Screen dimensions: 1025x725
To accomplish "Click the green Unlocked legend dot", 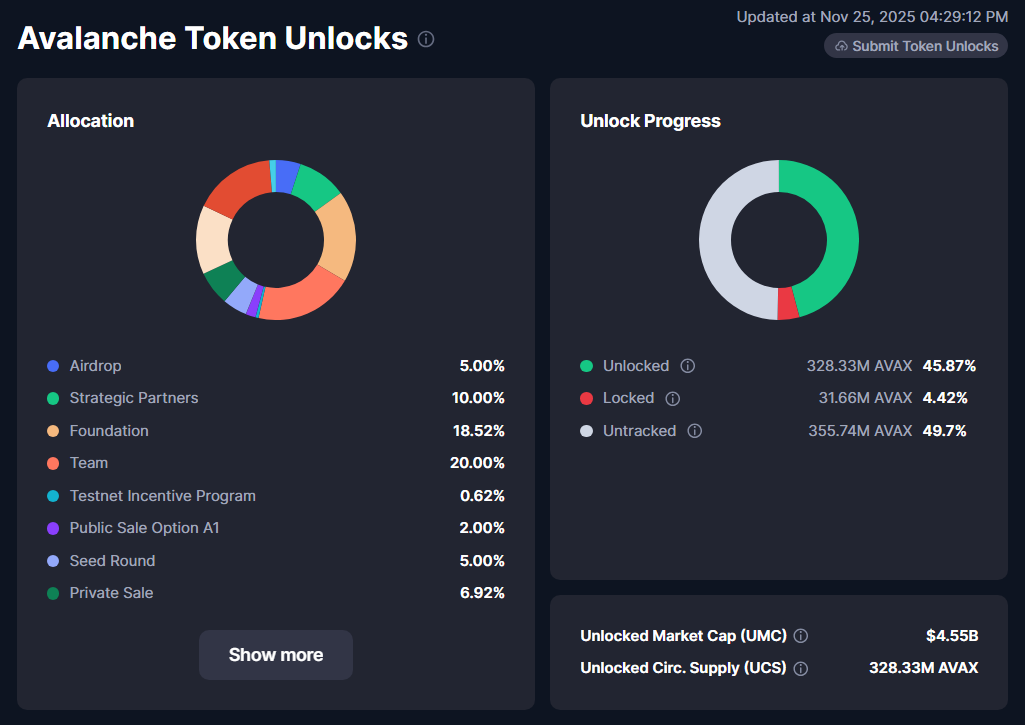I will click(586, 366).
